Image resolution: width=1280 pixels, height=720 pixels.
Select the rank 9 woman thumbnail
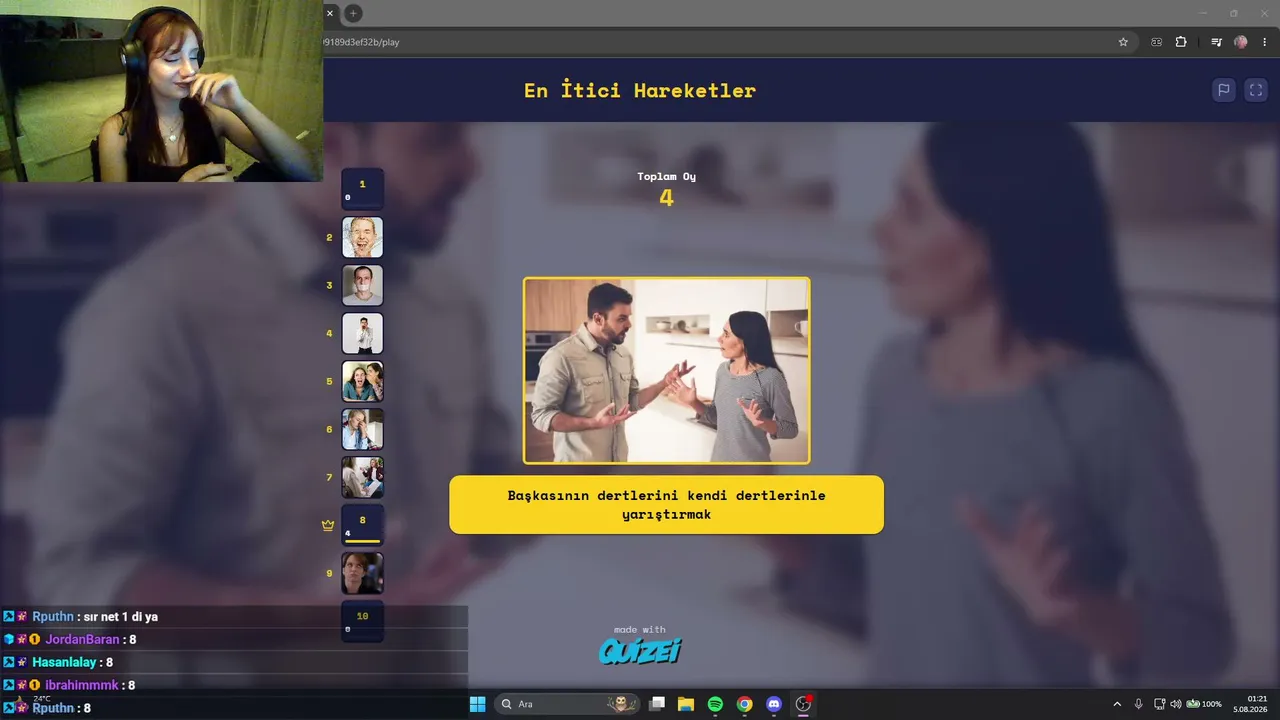click(362, 573)
